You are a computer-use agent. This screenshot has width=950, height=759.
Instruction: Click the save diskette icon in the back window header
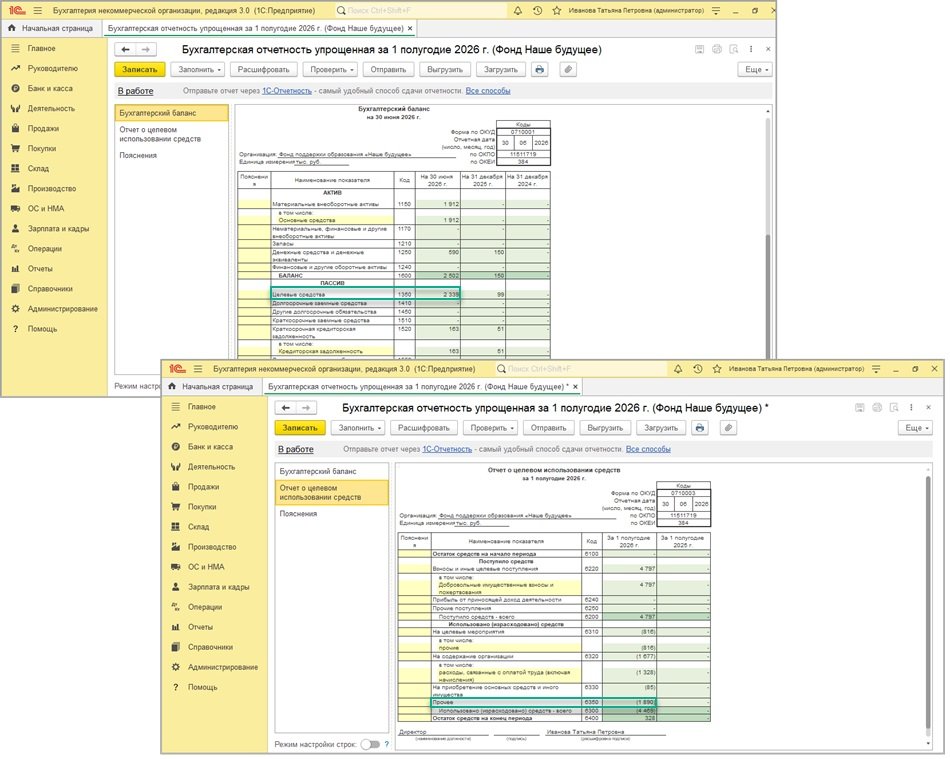(699, 50)
